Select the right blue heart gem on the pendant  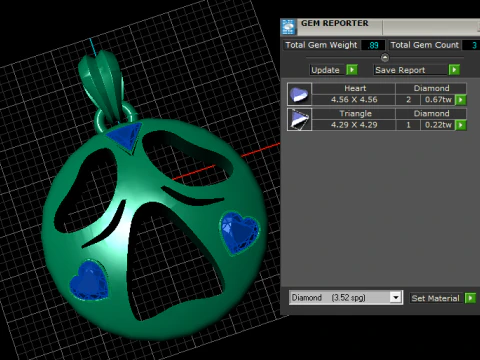240,233
